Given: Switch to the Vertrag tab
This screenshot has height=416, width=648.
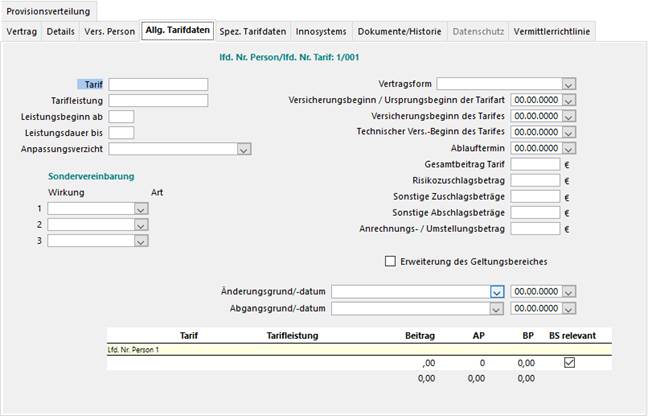Looking at the screenshot, I should point(22,32).
